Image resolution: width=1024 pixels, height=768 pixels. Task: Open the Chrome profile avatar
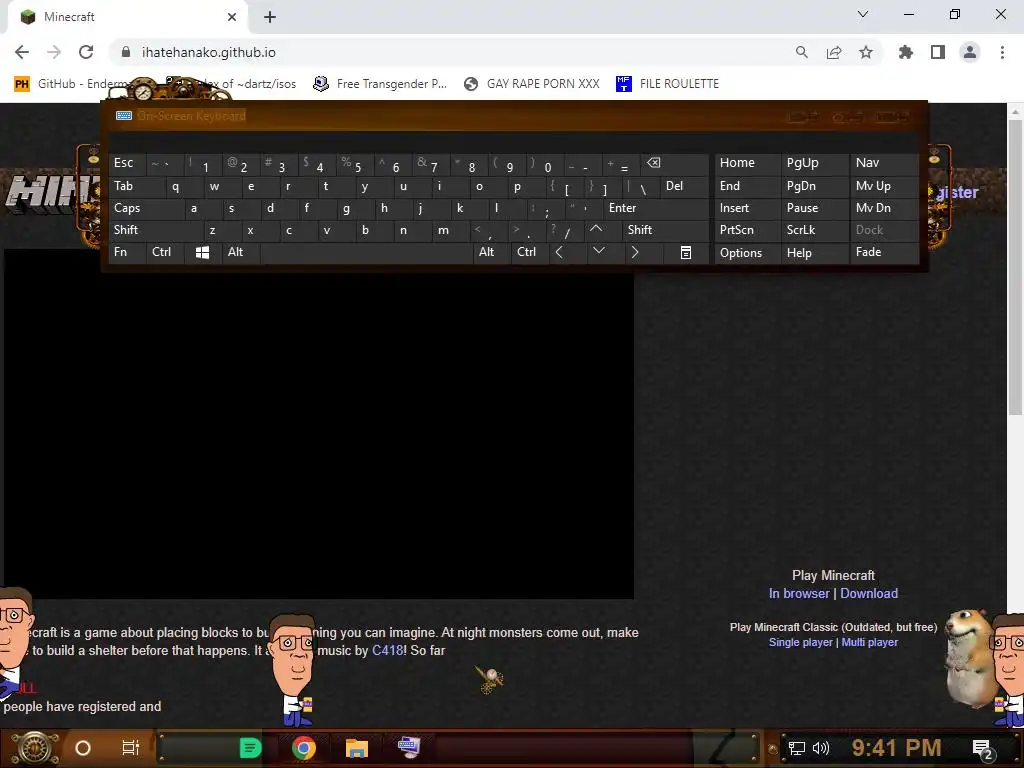[x=970, y=52]
